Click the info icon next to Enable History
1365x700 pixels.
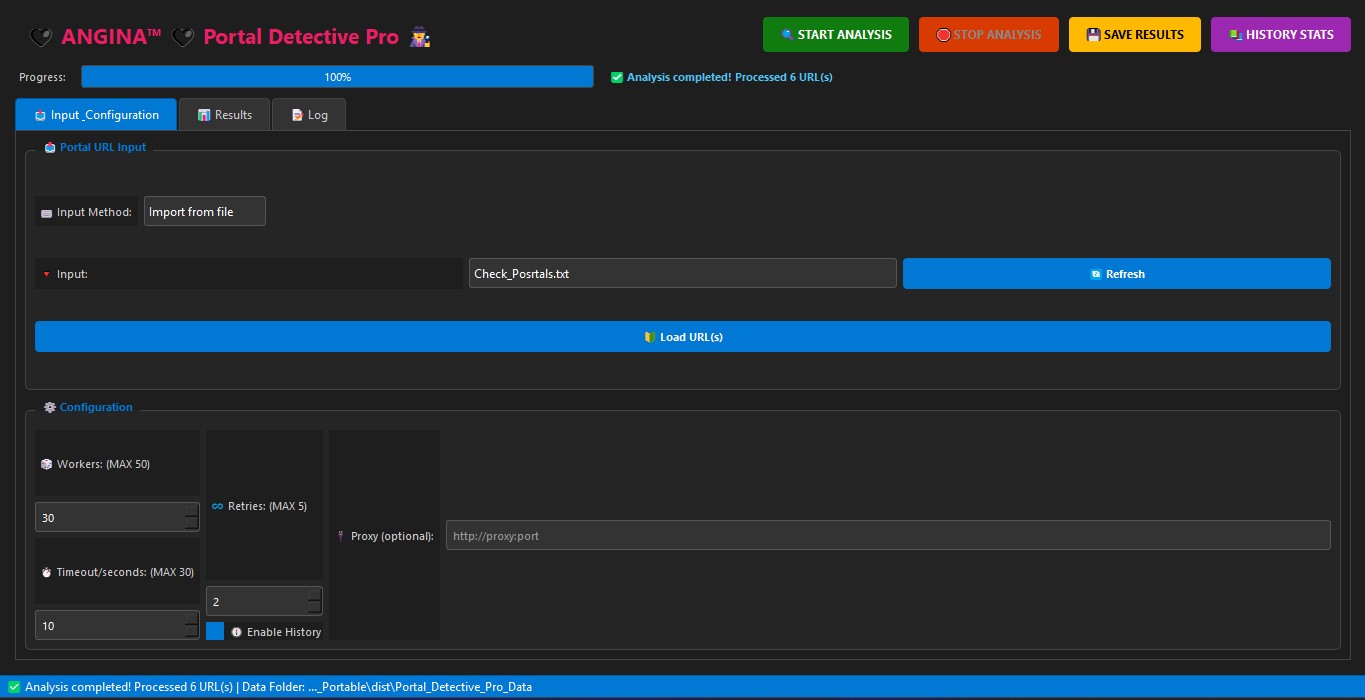click(x=237, y=632)
